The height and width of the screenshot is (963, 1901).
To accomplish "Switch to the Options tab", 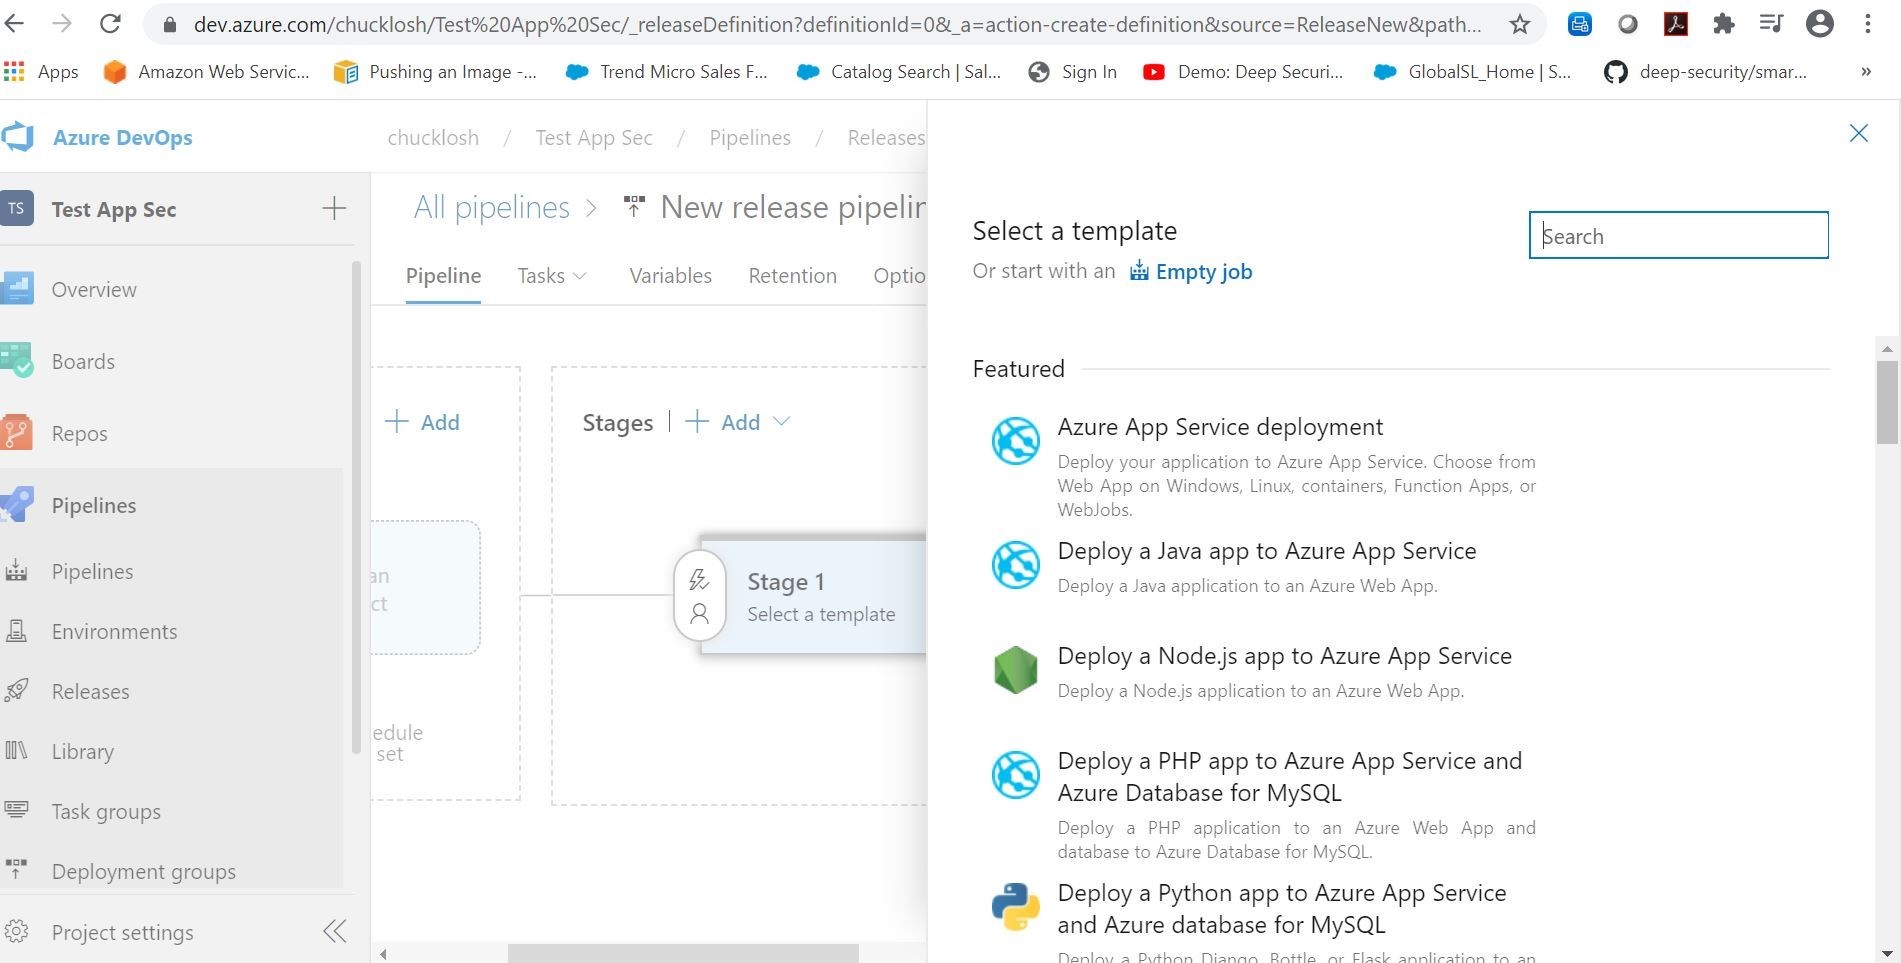I will pos(899,276).
